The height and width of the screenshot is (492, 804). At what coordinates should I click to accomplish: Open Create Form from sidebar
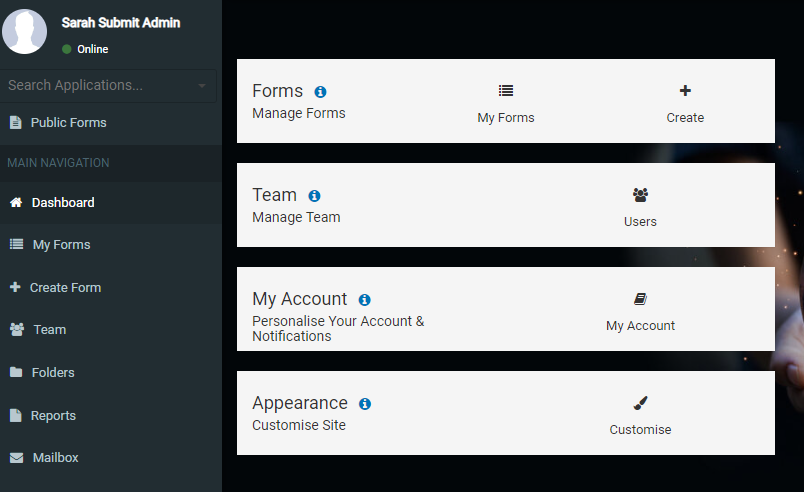click(x=111, y=288)
